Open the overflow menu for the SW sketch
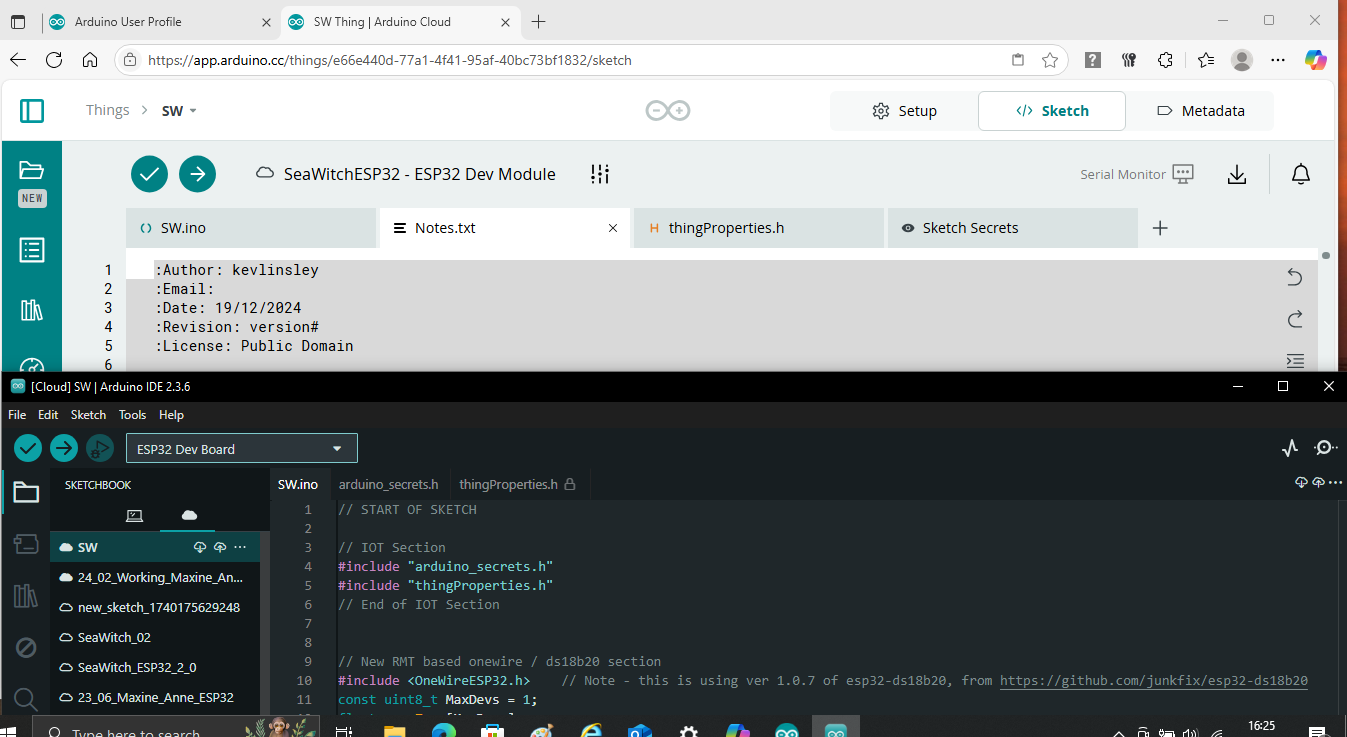This screenshot has width=1347, height=737. (239, 547)
